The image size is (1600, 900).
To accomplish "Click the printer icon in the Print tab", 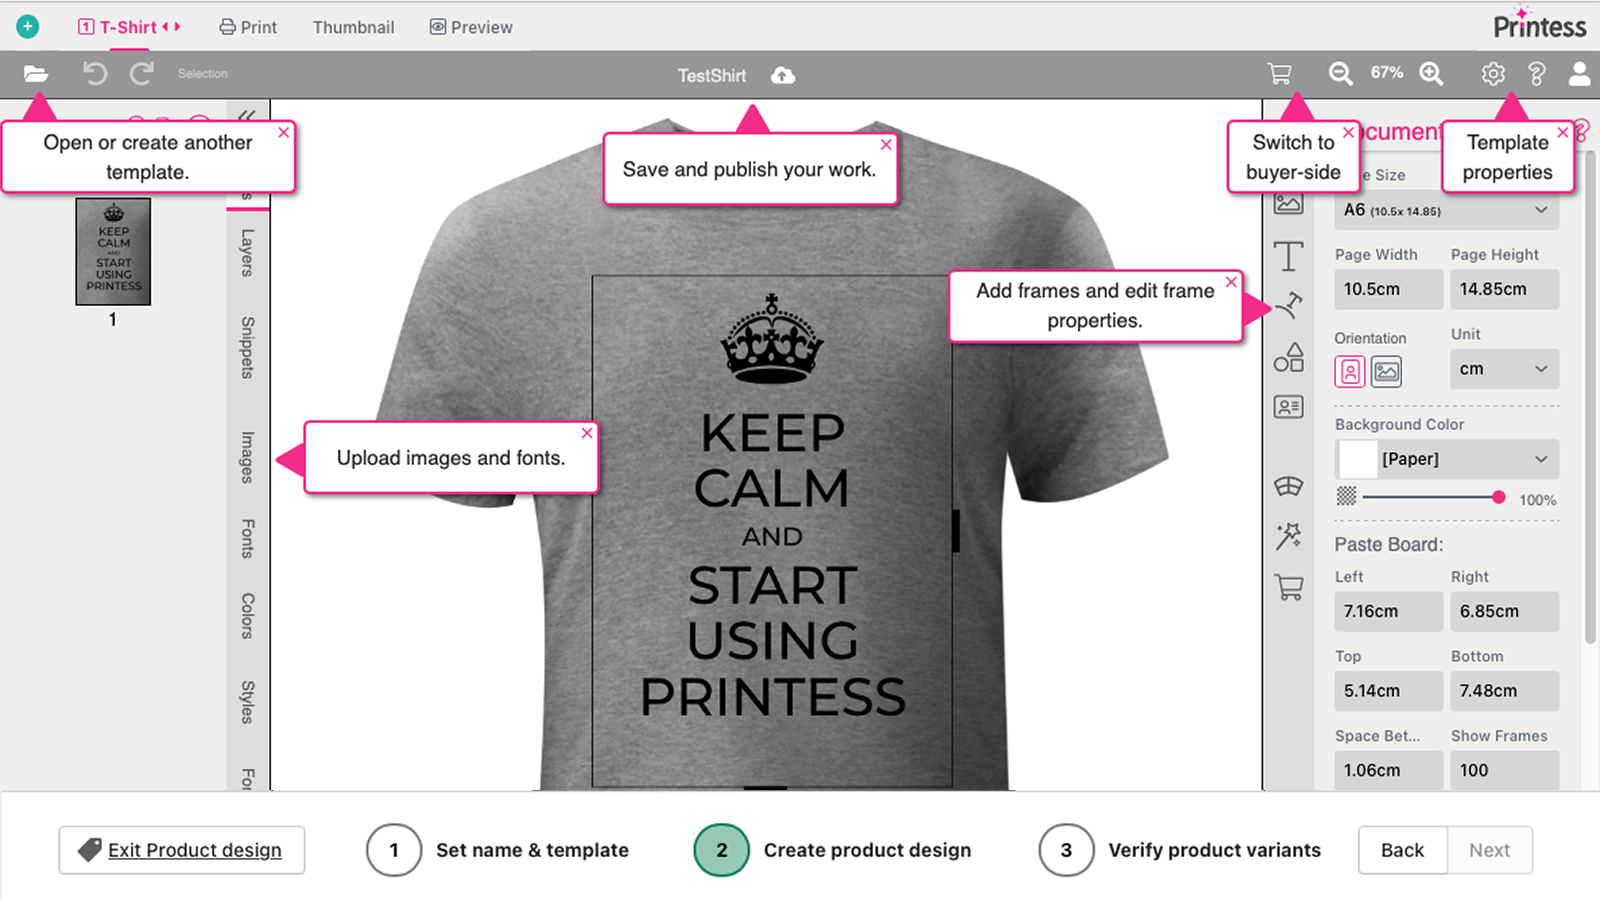I will coord(228,27).
